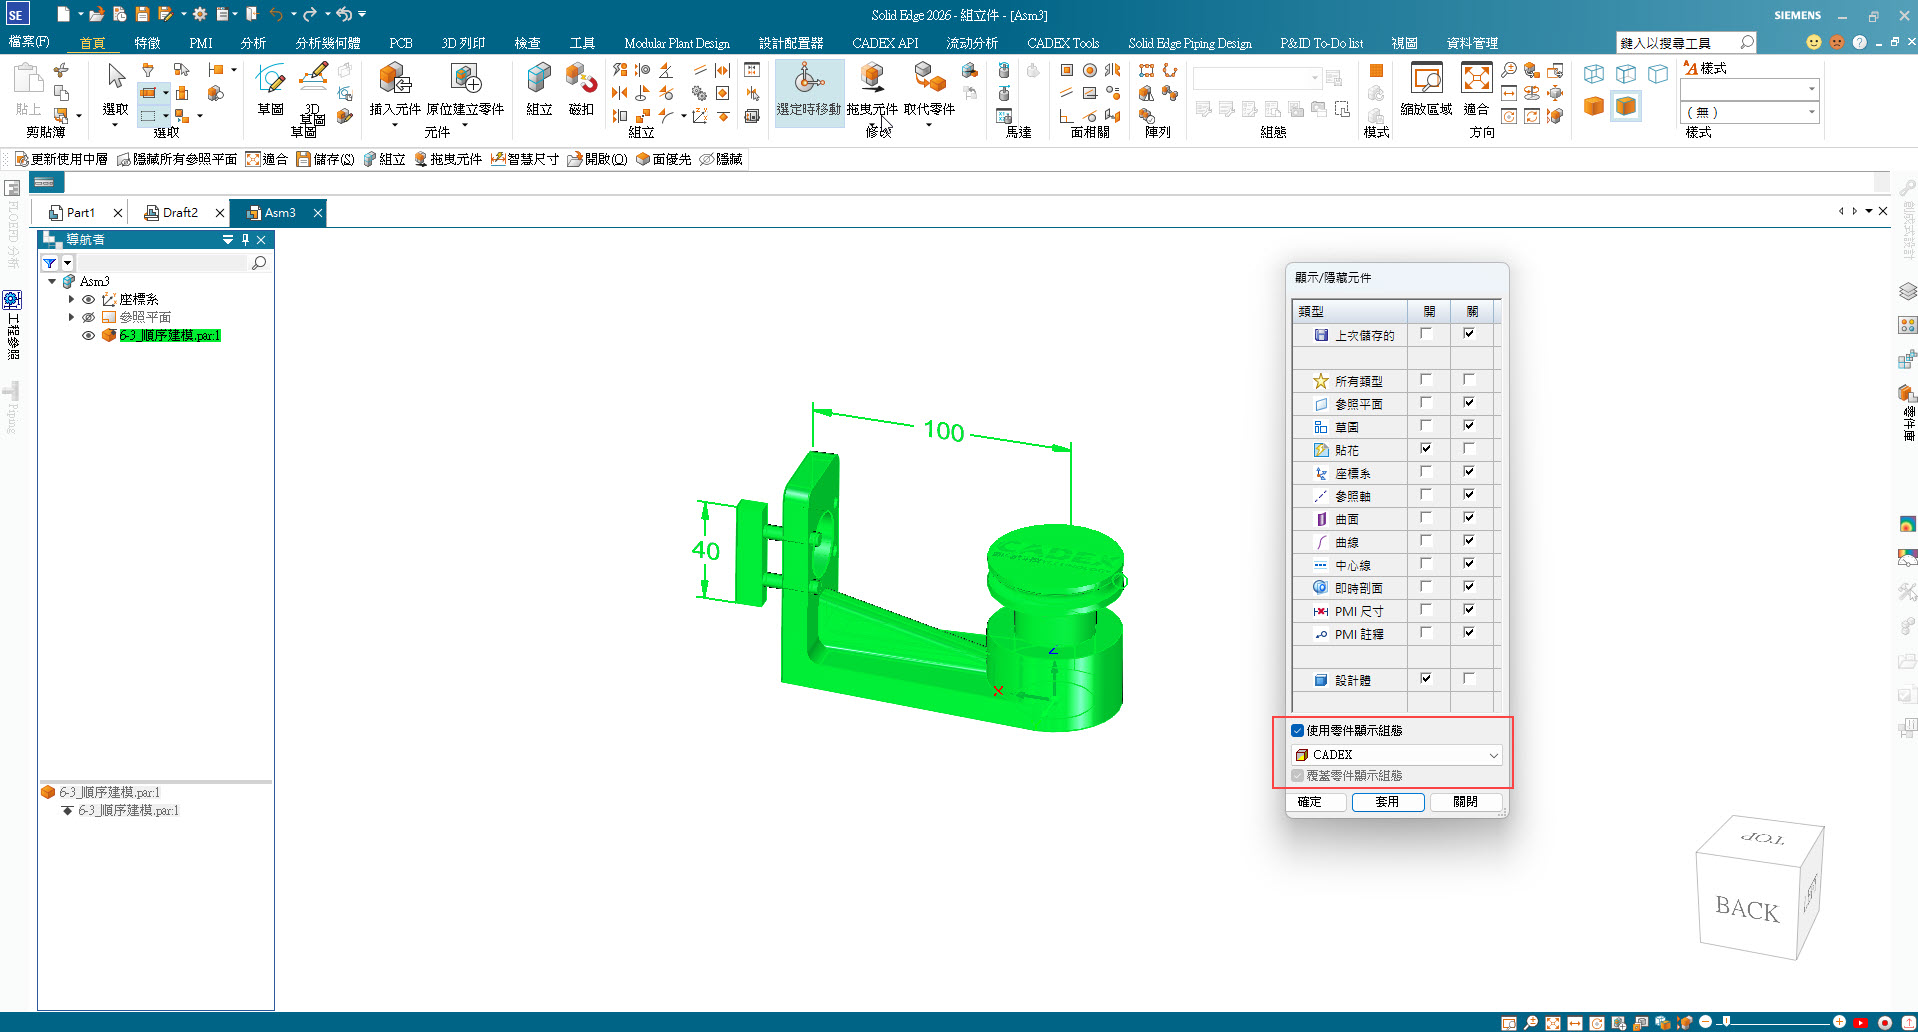The width and height of the screenshot is (1918, 1032).
Task: Toggle visibility eye of 座標系 node
Action: (x=89, y=300)
